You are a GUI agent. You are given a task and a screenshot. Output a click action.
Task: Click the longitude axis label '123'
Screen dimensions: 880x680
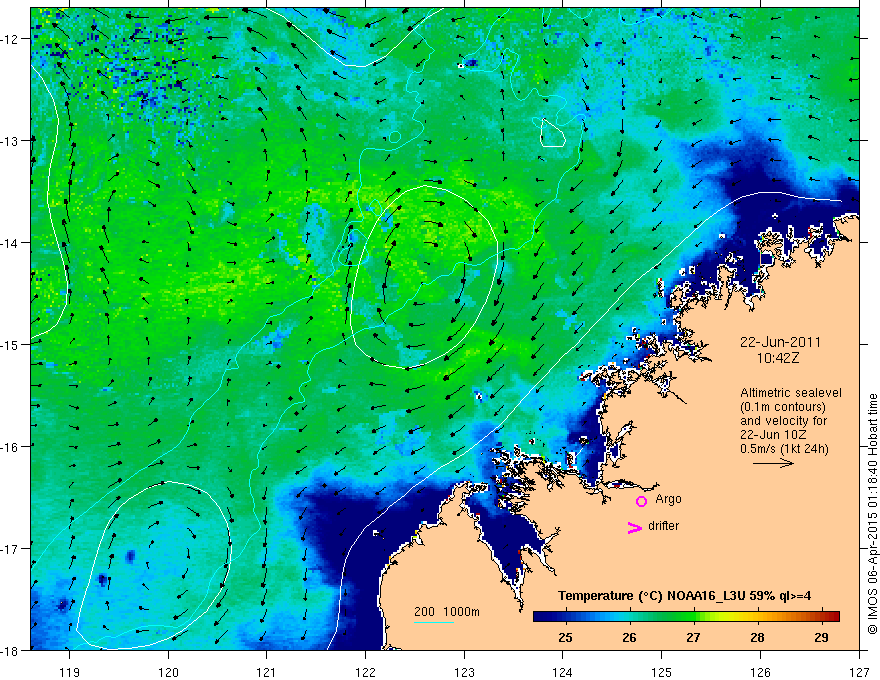[464, 672]
